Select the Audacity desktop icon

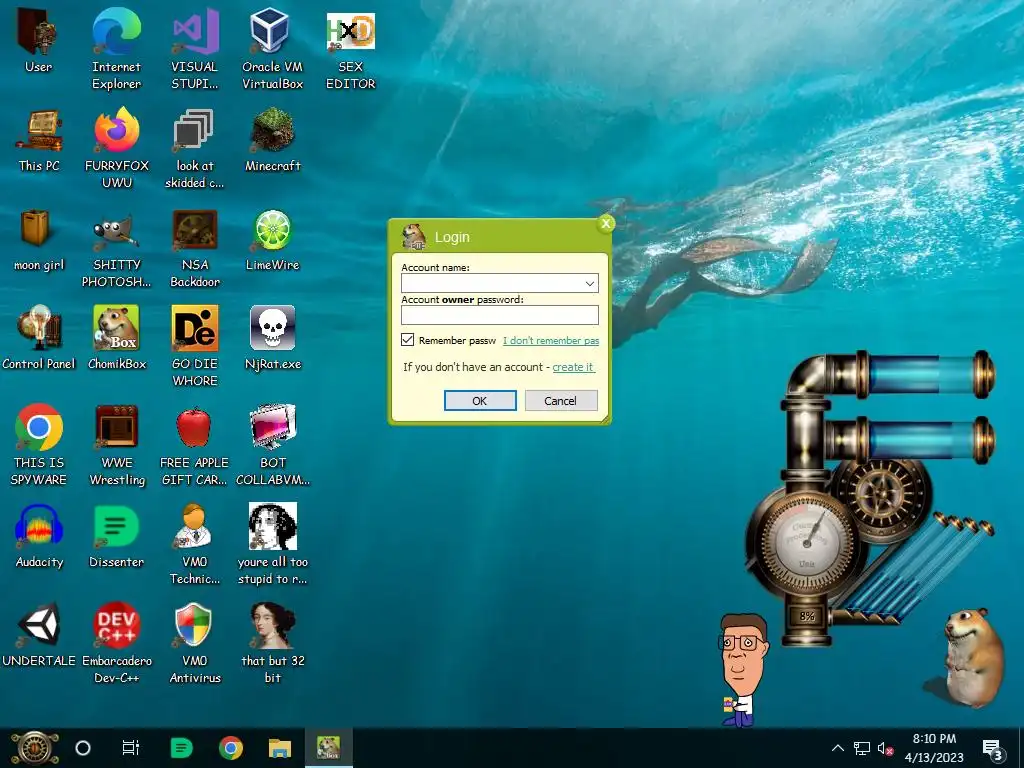coord(39,536)
